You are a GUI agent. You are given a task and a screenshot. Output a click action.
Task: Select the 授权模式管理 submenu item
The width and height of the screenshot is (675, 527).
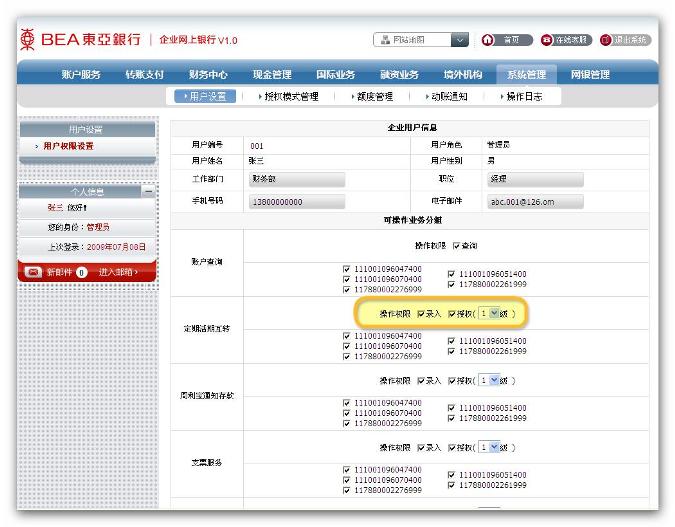290,97
